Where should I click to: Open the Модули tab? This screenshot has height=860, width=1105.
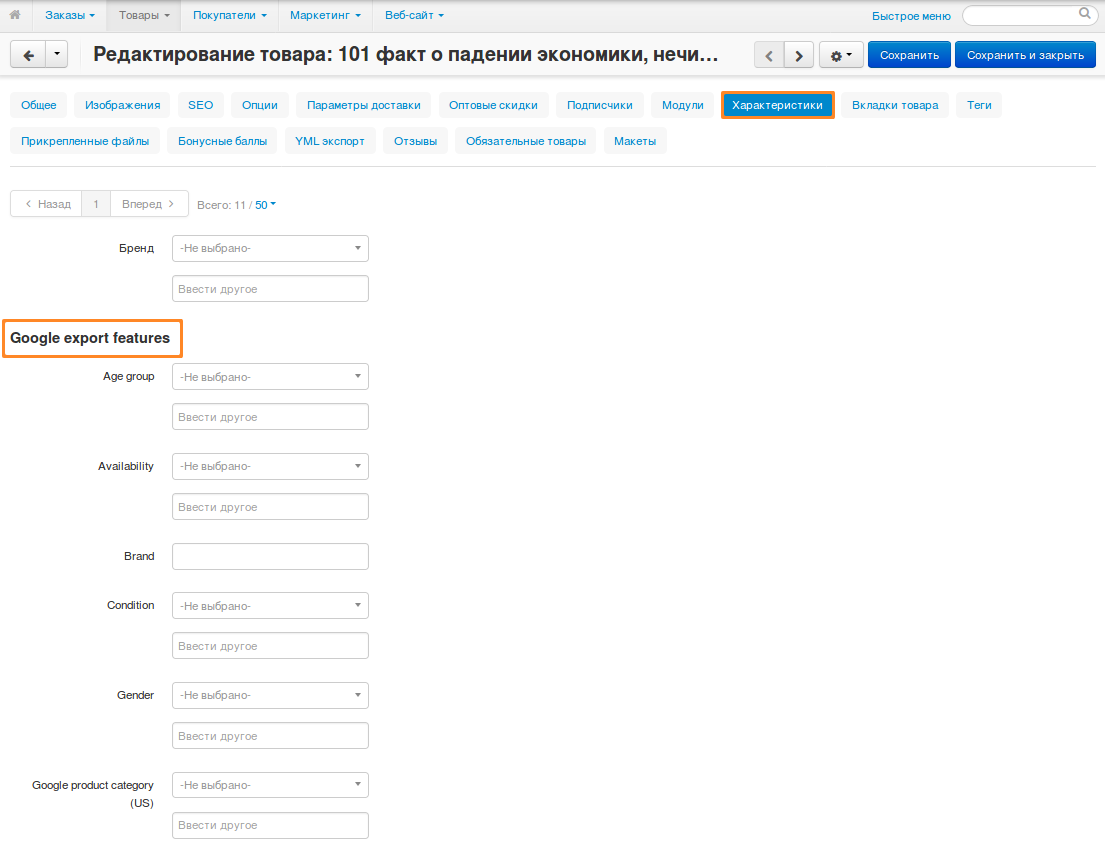(x=682, y=105)
